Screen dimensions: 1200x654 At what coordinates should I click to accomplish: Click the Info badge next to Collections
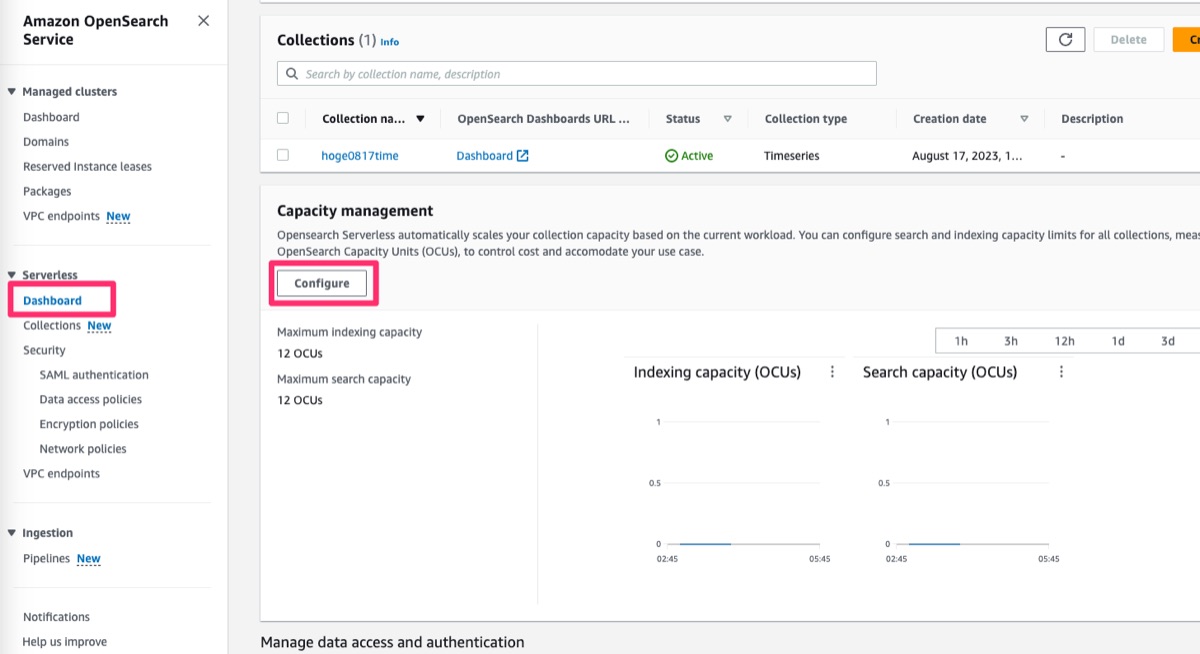[x=389, y=41]
